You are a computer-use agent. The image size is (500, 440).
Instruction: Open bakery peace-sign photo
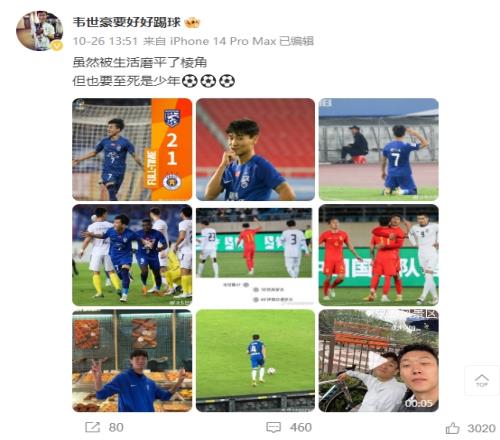click(x=132, y=361)
